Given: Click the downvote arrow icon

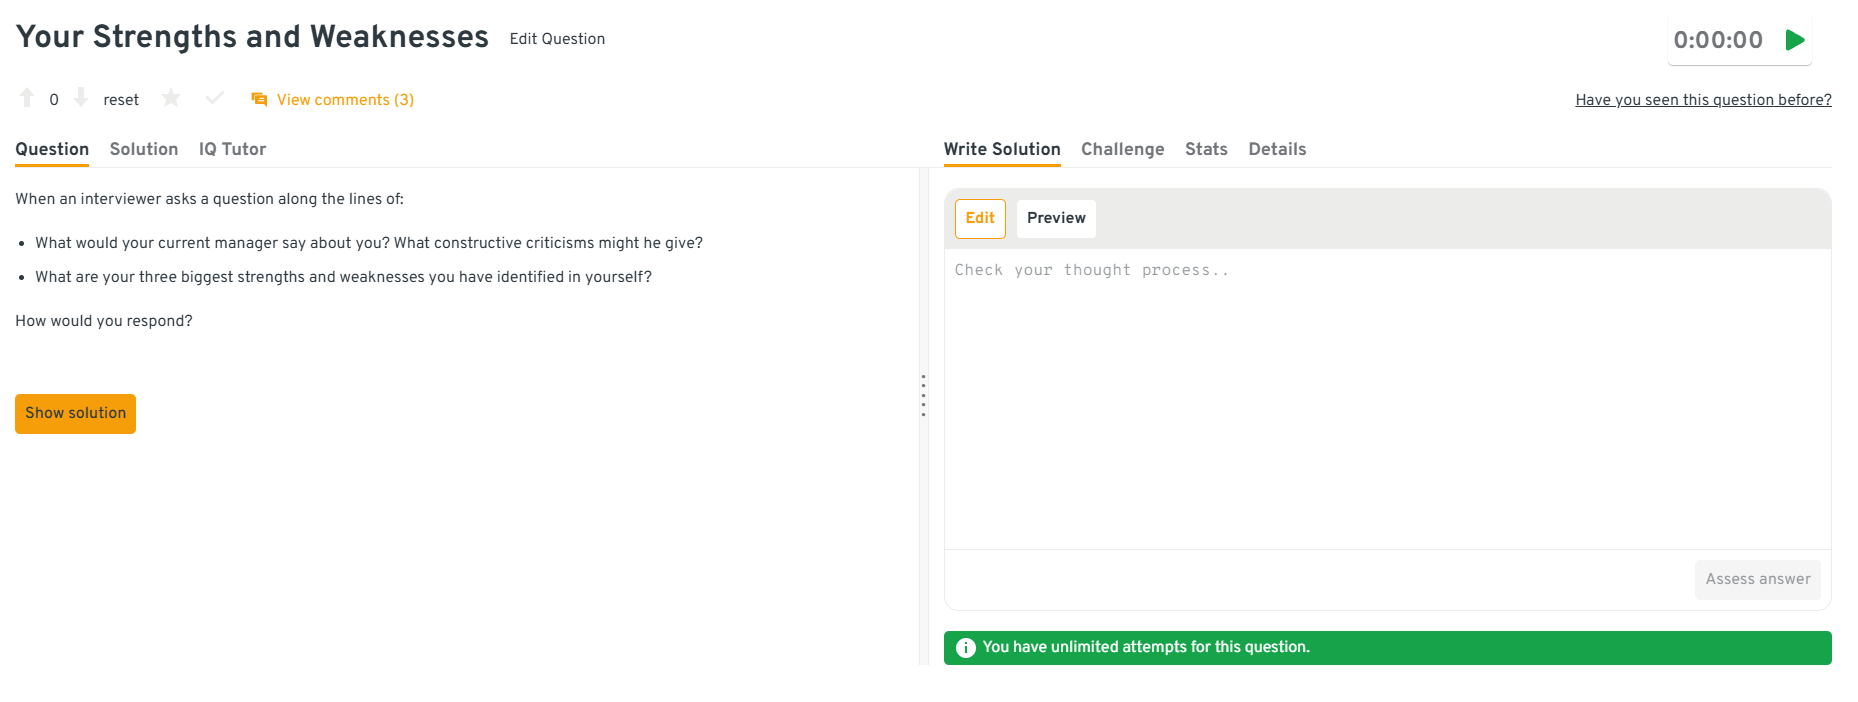Looking at the screenshot, I should point(81,98).
